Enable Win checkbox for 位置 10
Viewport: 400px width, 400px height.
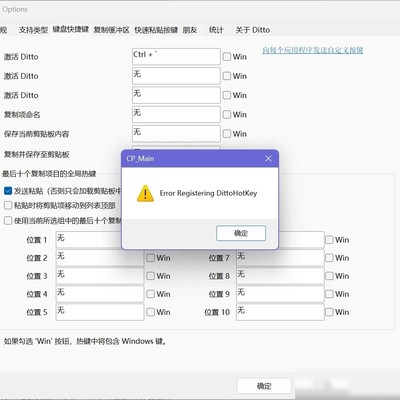(329, 312)
